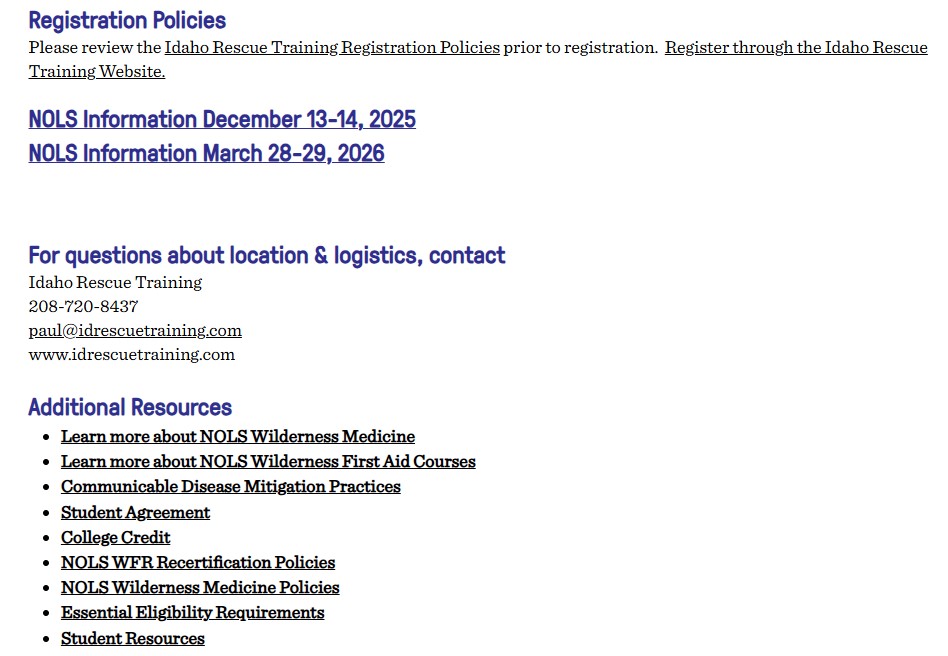Click the Idaho Rescue Training contact name
948x656 pixels.
click(115, 282)
